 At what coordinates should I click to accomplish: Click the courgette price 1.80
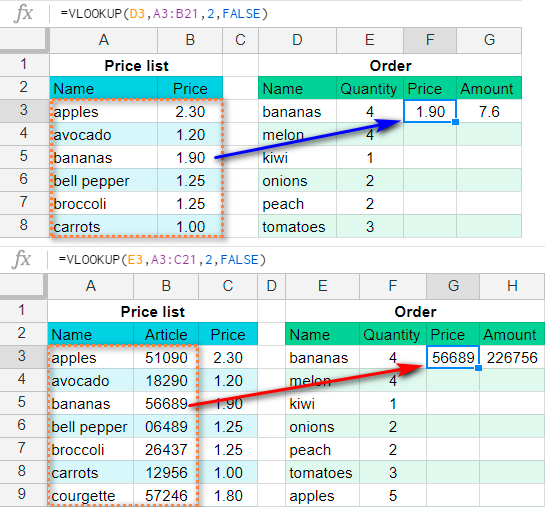pos(228,495)
